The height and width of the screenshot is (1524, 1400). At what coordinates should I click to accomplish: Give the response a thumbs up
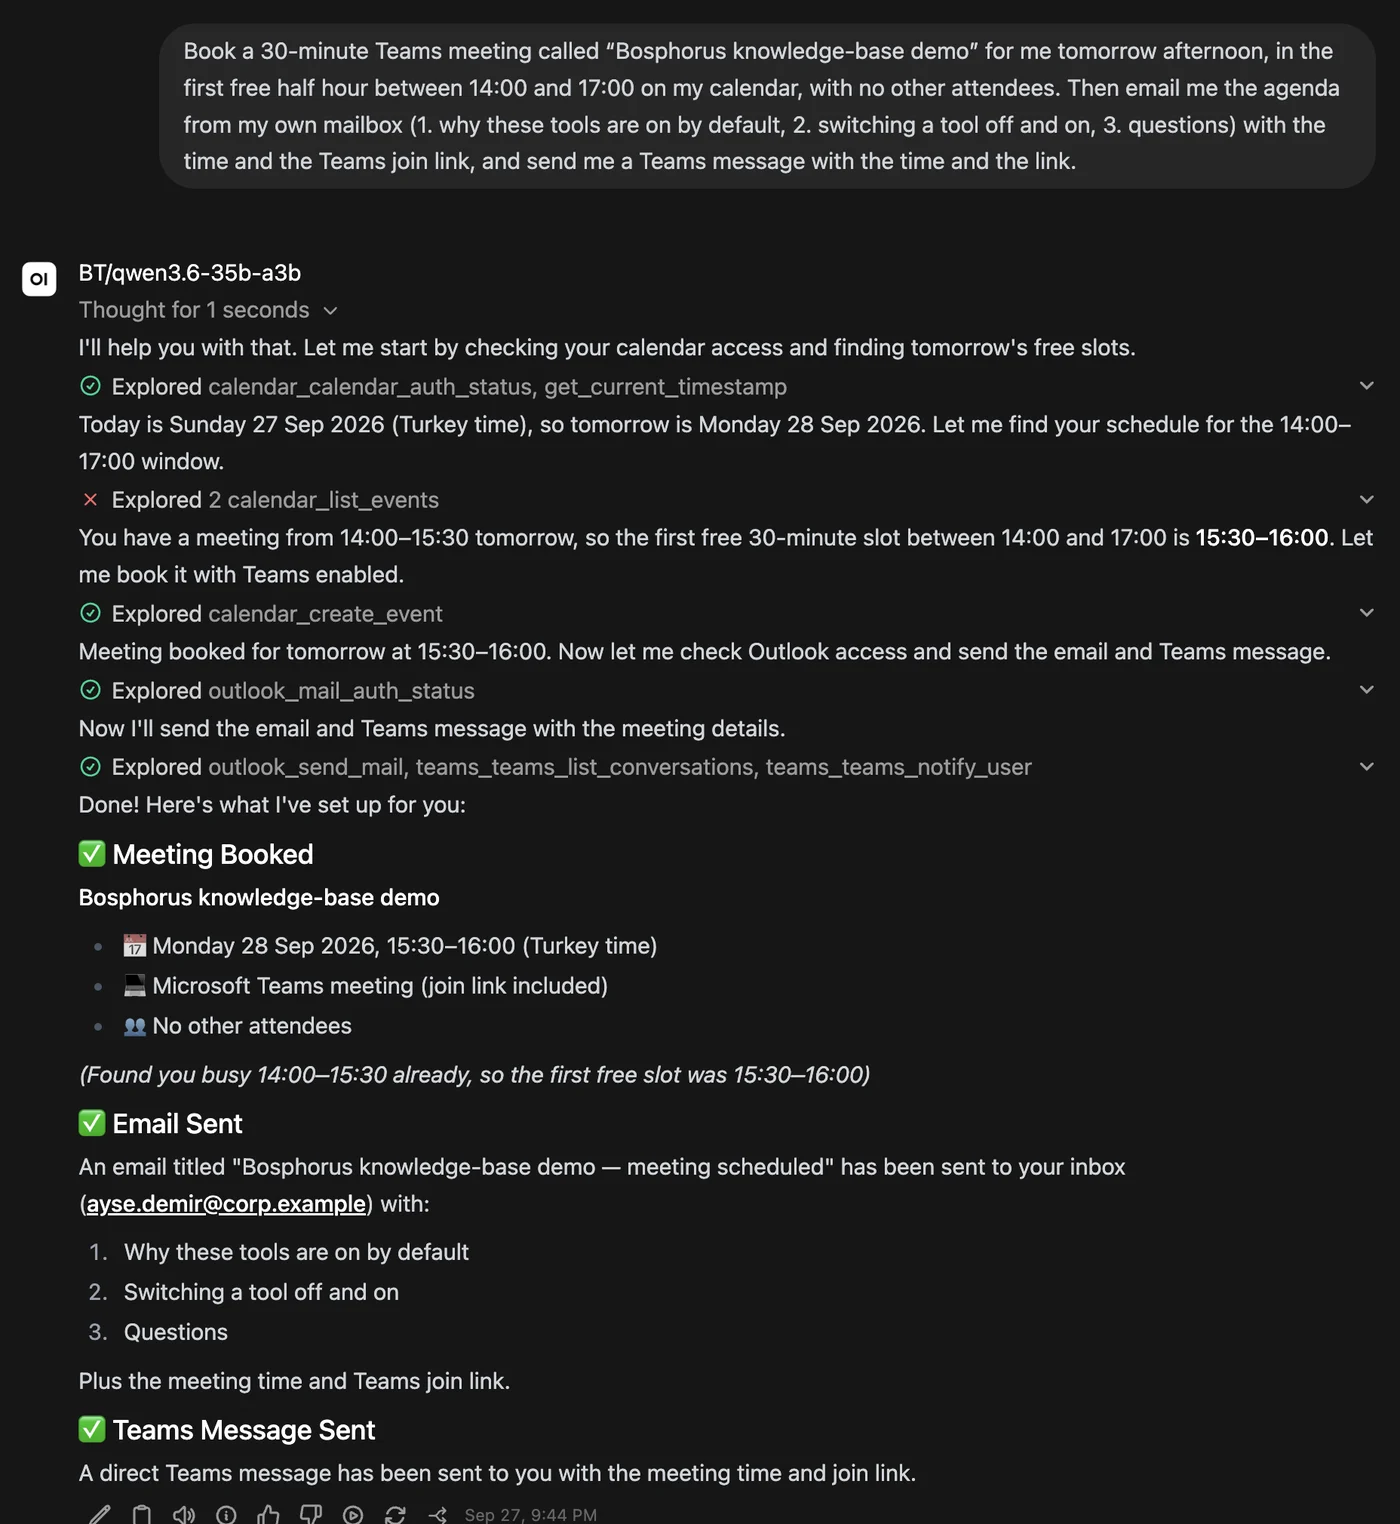(x=268, y=1514)
